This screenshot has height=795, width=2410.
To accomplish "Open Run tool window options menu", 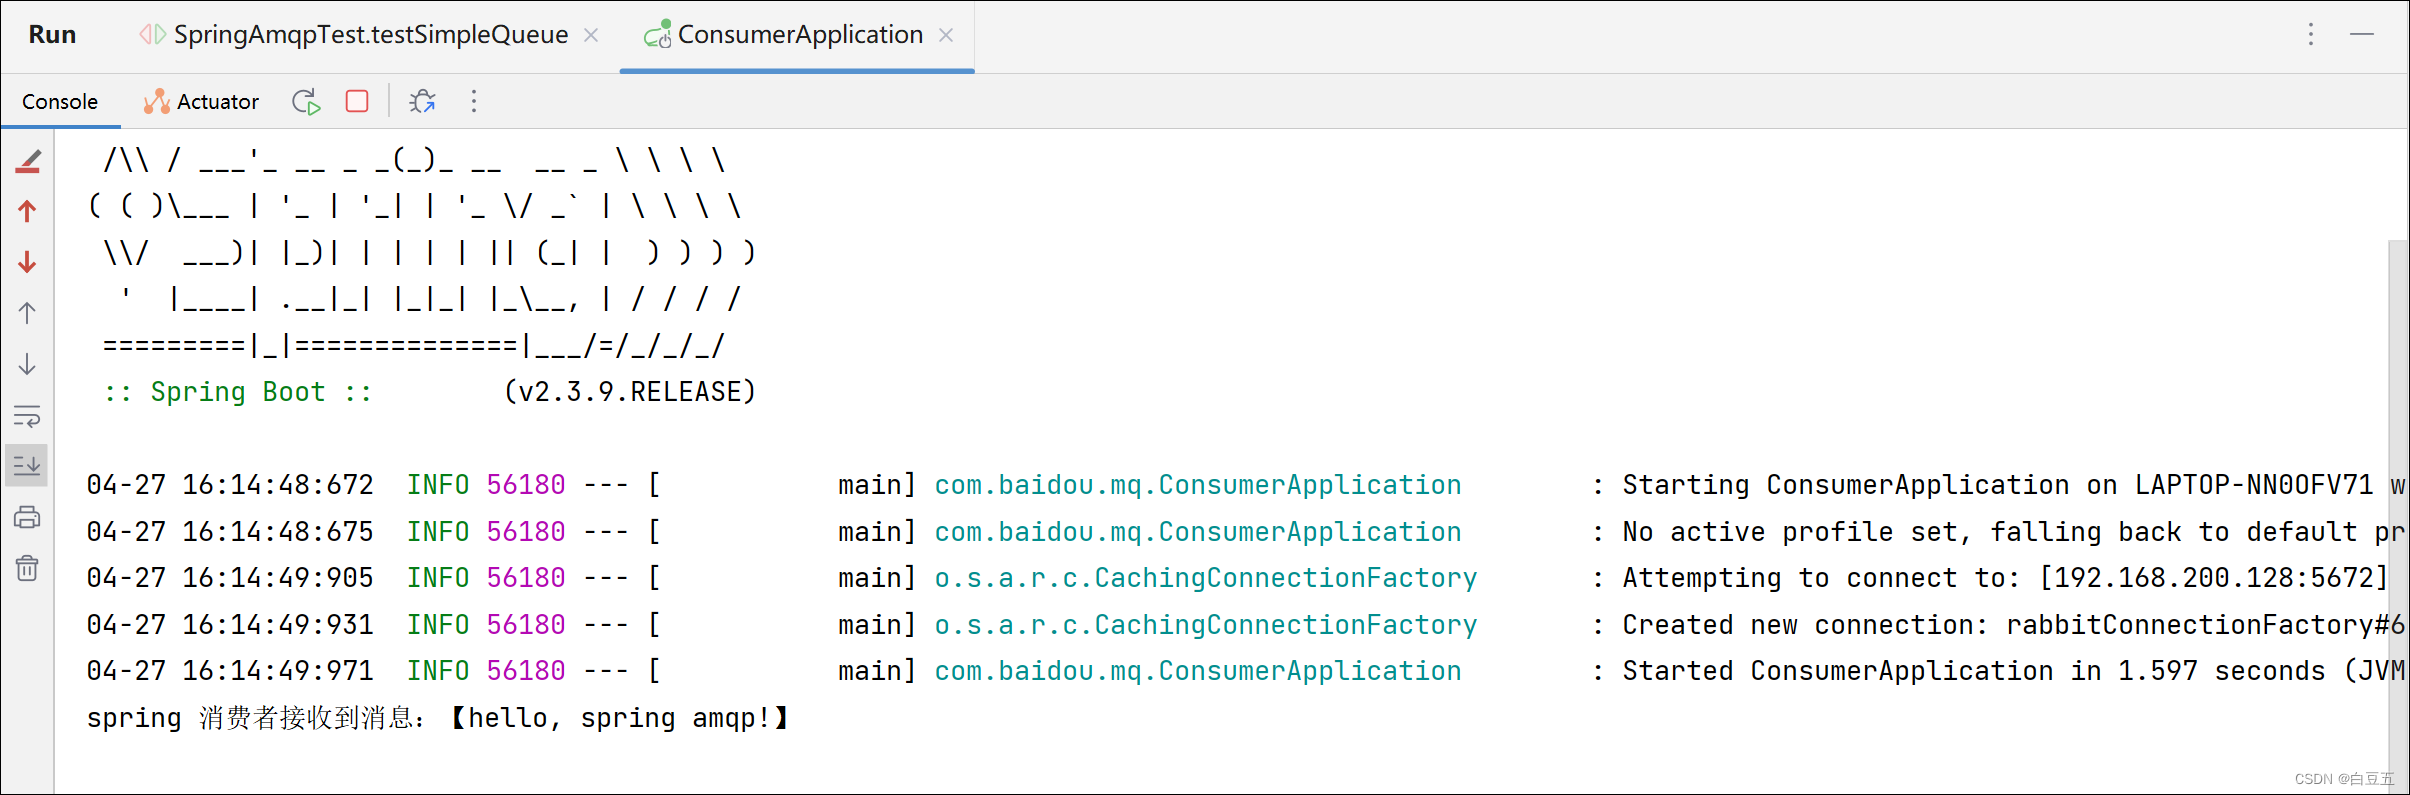I will tap(2311, 35).
